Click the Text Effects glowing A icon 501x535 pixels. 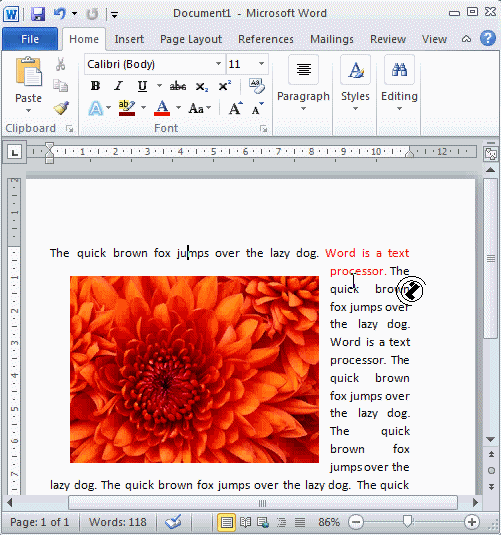(x=96, y=109)
